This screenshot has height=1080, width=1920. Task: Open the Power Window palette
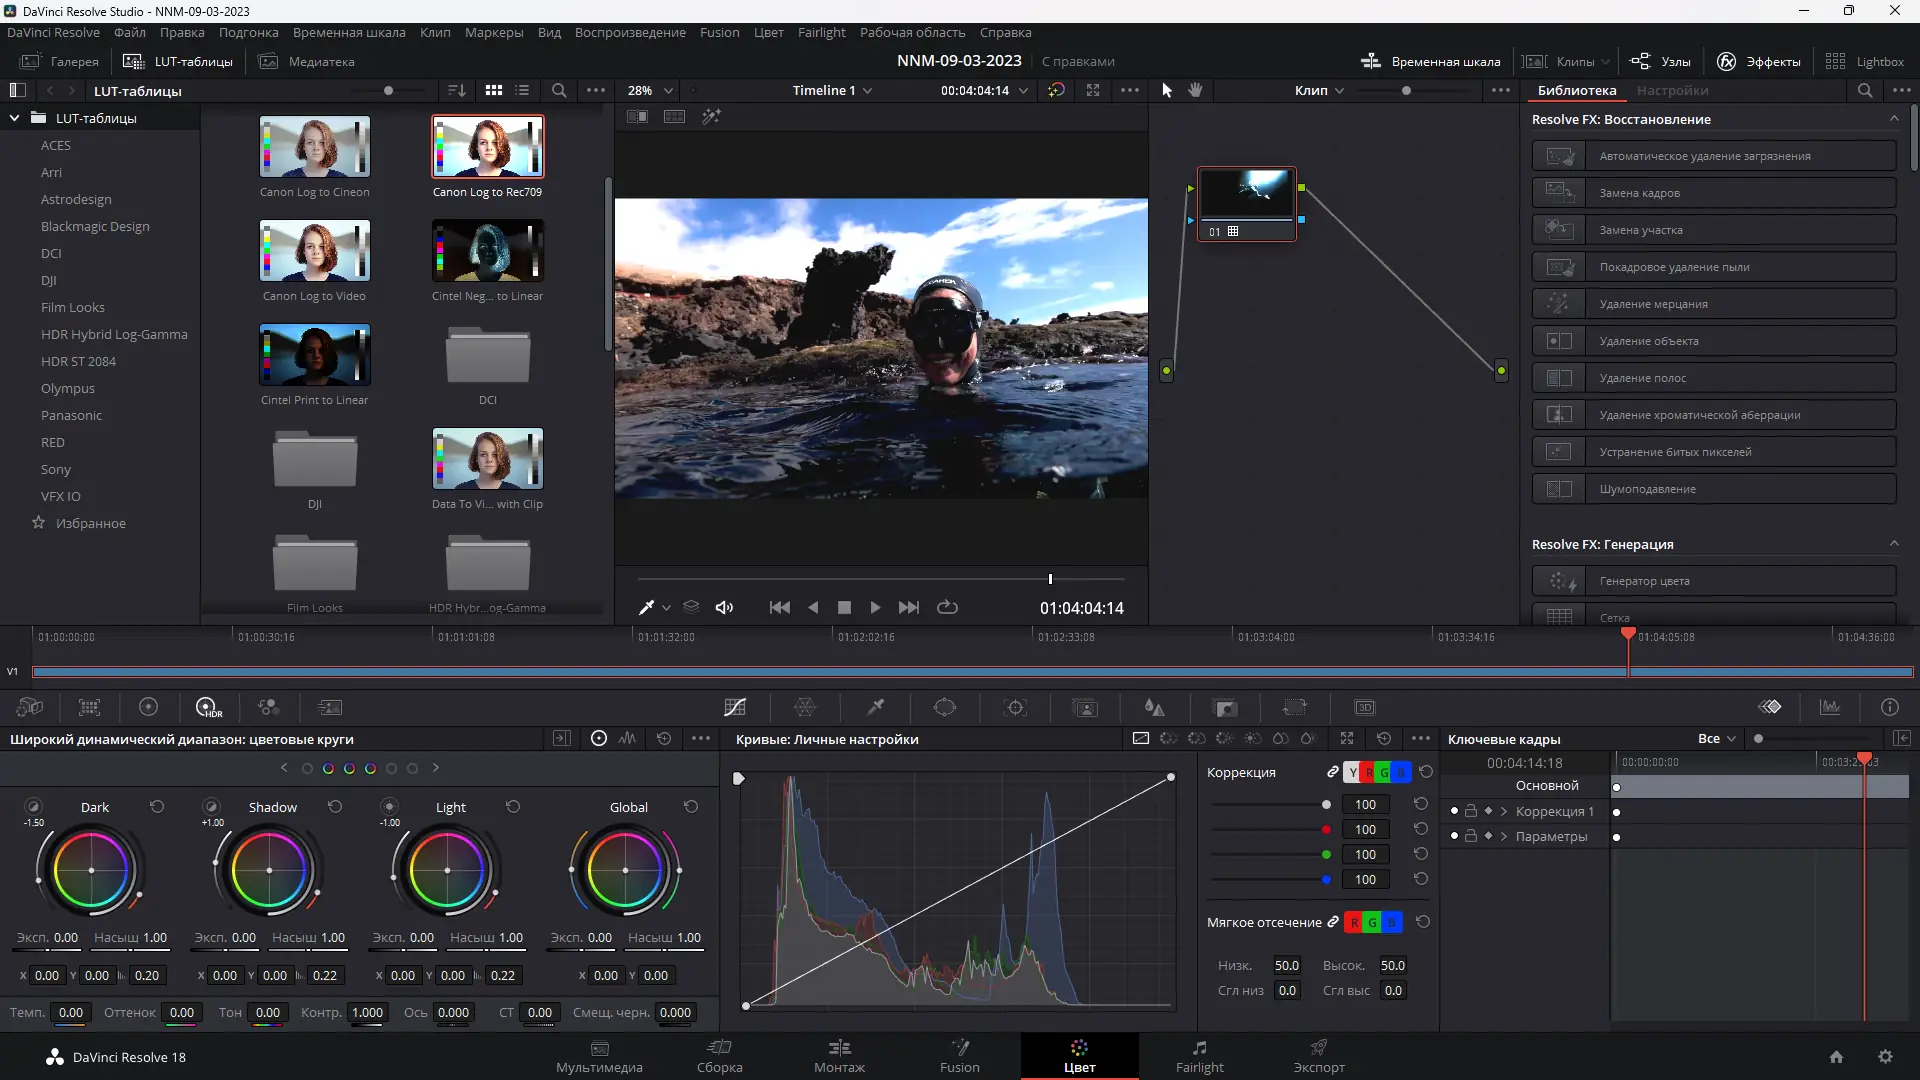(x=945, y=708)
